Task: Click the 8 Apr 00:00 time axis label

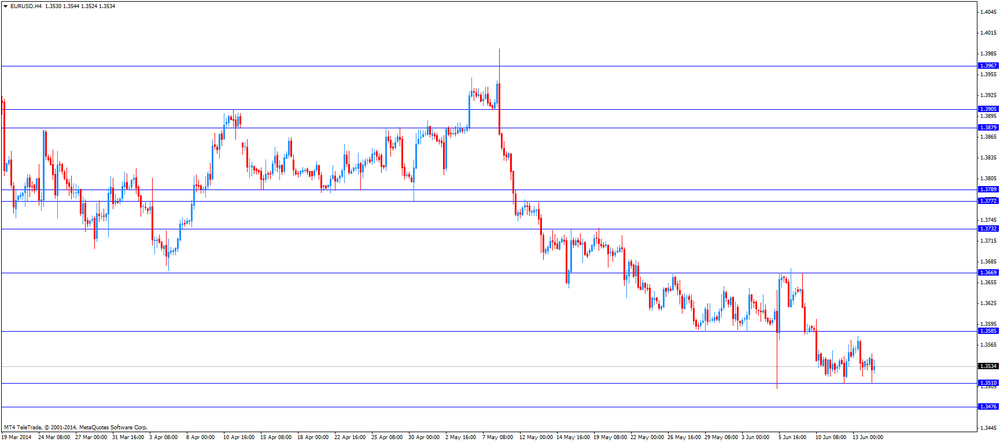Action: pyautogui.click(x=202, y=438)
